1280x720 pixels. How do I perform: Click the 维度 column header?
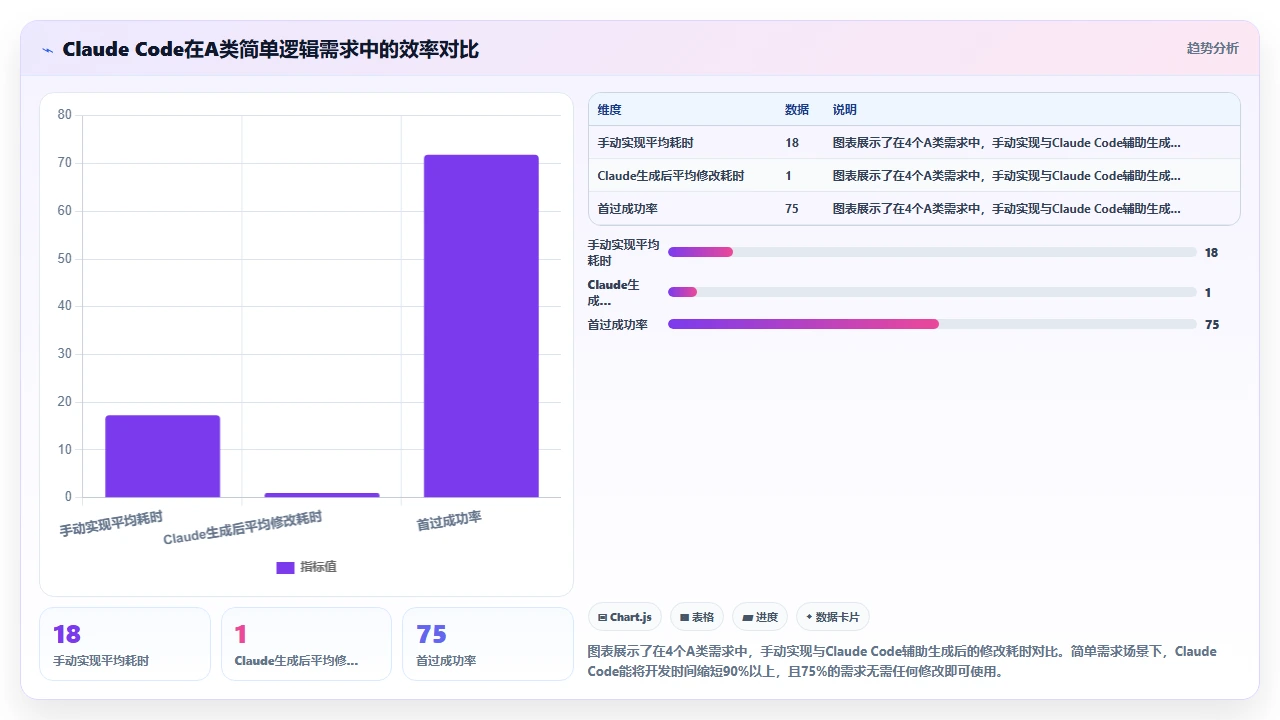pos(609,110)
